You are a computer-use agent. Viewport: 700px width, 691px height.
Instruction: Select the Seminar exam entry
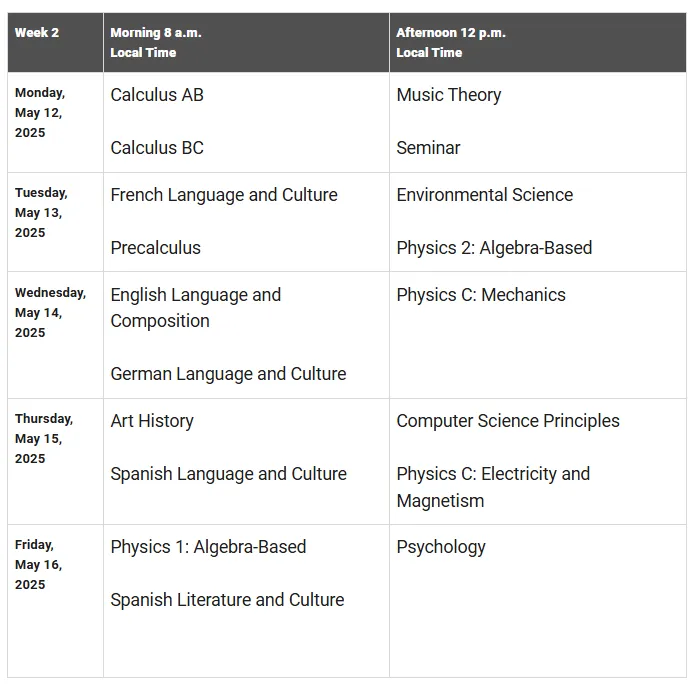(428, 148)
